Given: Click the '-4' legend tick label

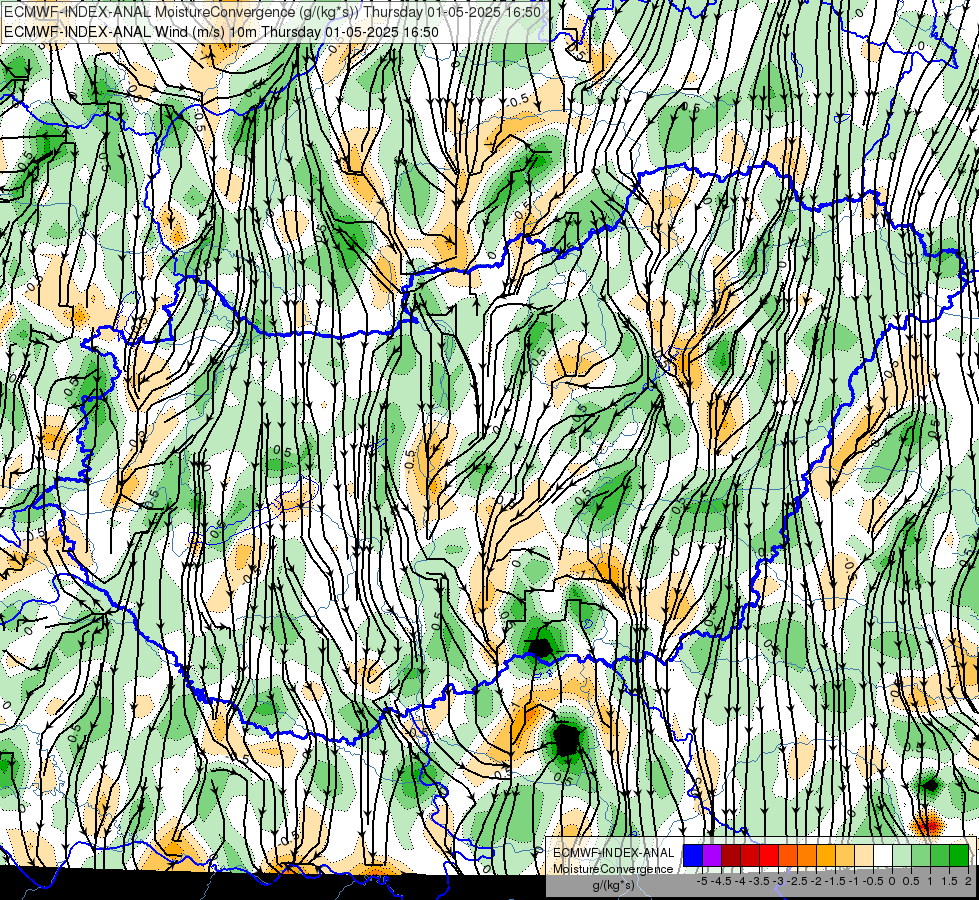Looking at the screenshot, I should [740, 881].
